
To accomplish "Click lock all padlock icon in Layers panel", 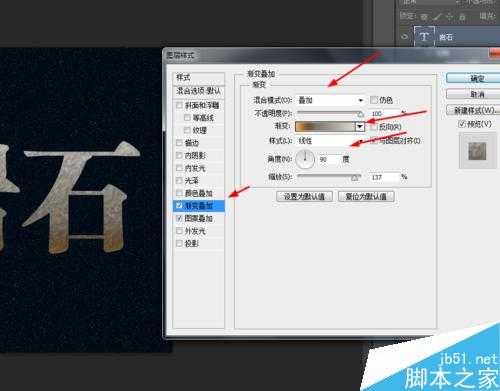I will tap(462, 16).
